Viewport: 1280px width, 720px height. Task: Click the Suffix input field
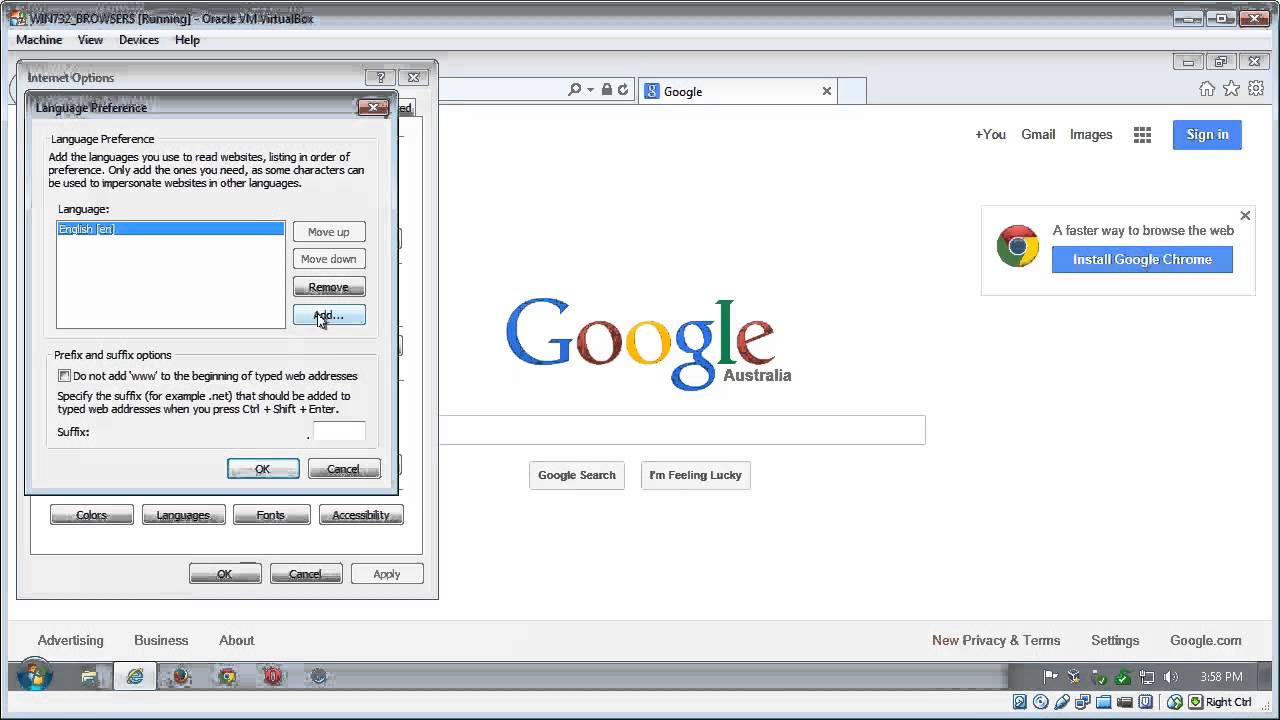coord(339,432)
